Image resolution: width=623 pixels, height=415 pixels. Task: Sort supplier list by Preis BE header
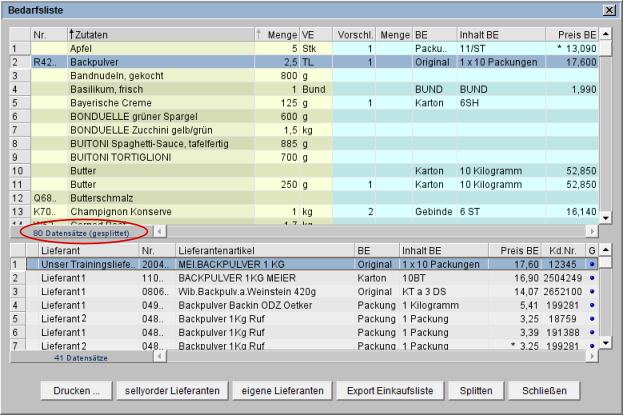point(548,250)
